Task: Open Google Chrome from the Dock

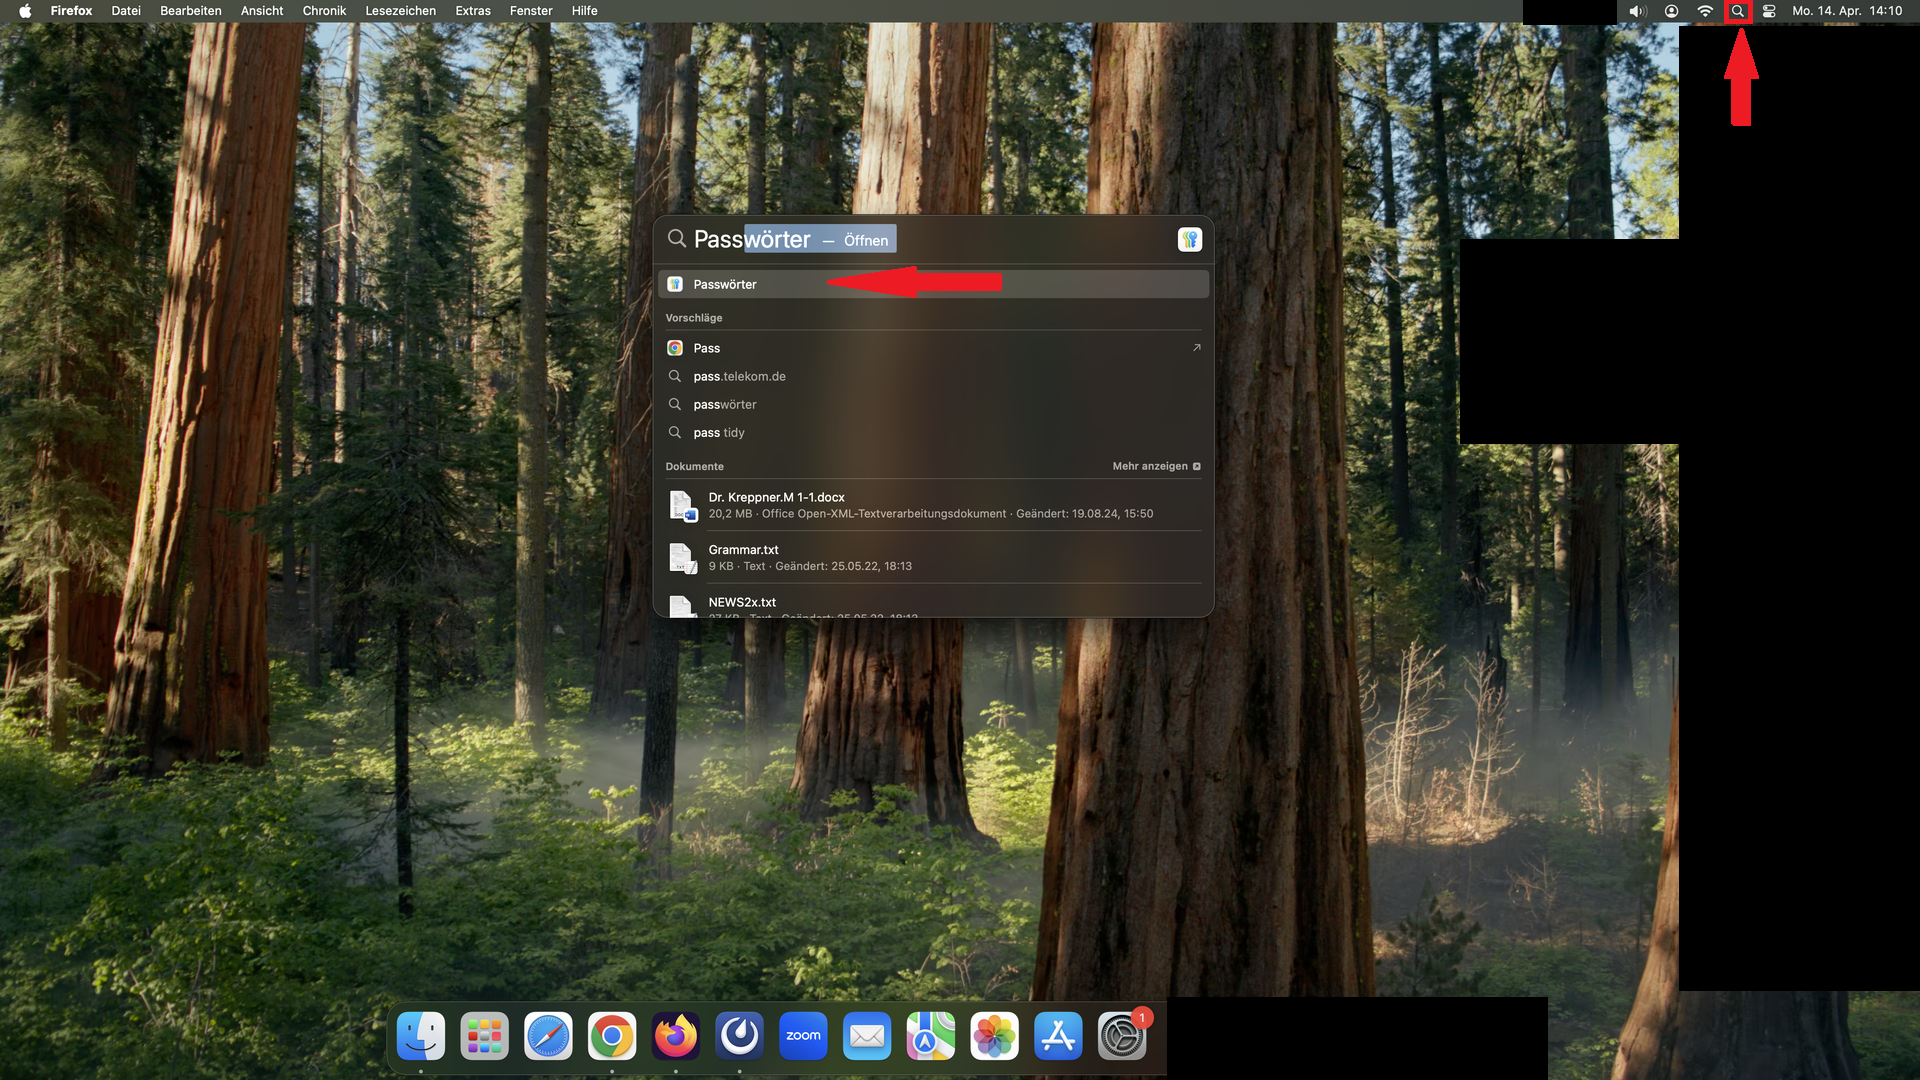Action: pos(612,1036)
